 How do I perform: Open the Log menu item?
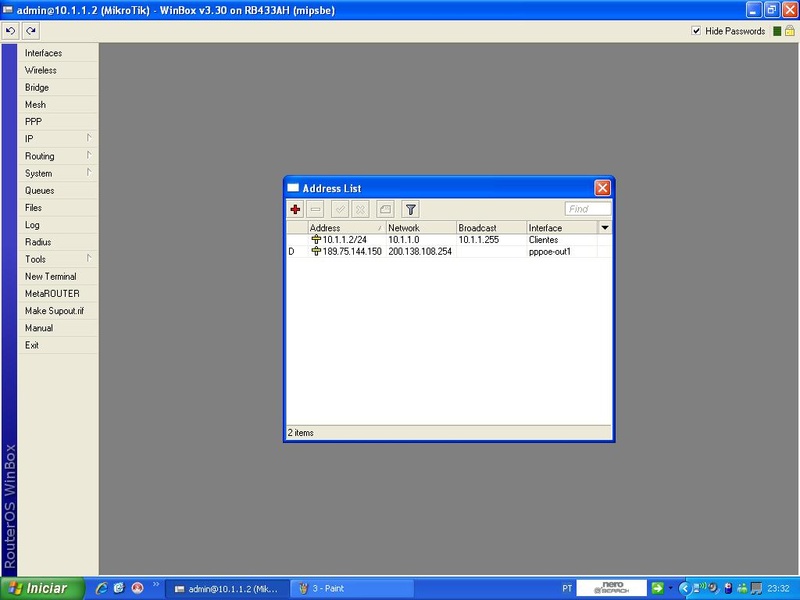click(x=58, y=224)
